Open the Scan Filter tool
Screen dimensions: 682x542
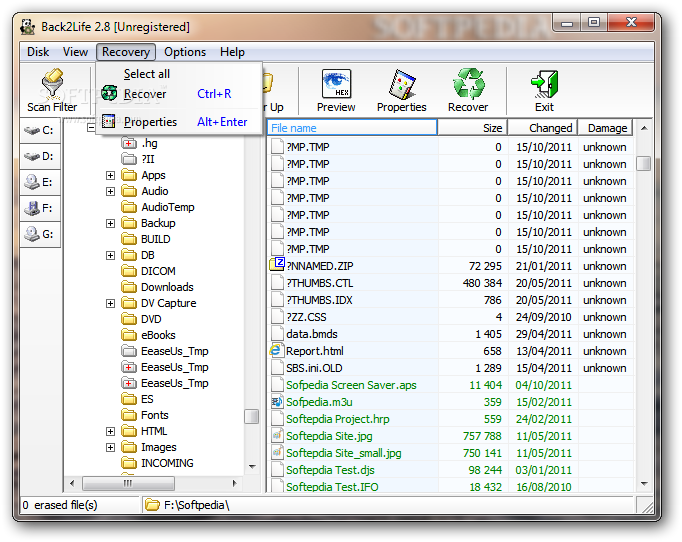[x=52, y=90]
